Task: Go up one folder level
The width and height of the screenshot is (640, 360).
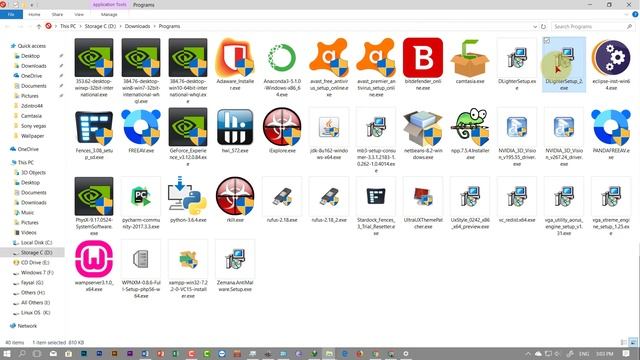Action: click(39, 26)
